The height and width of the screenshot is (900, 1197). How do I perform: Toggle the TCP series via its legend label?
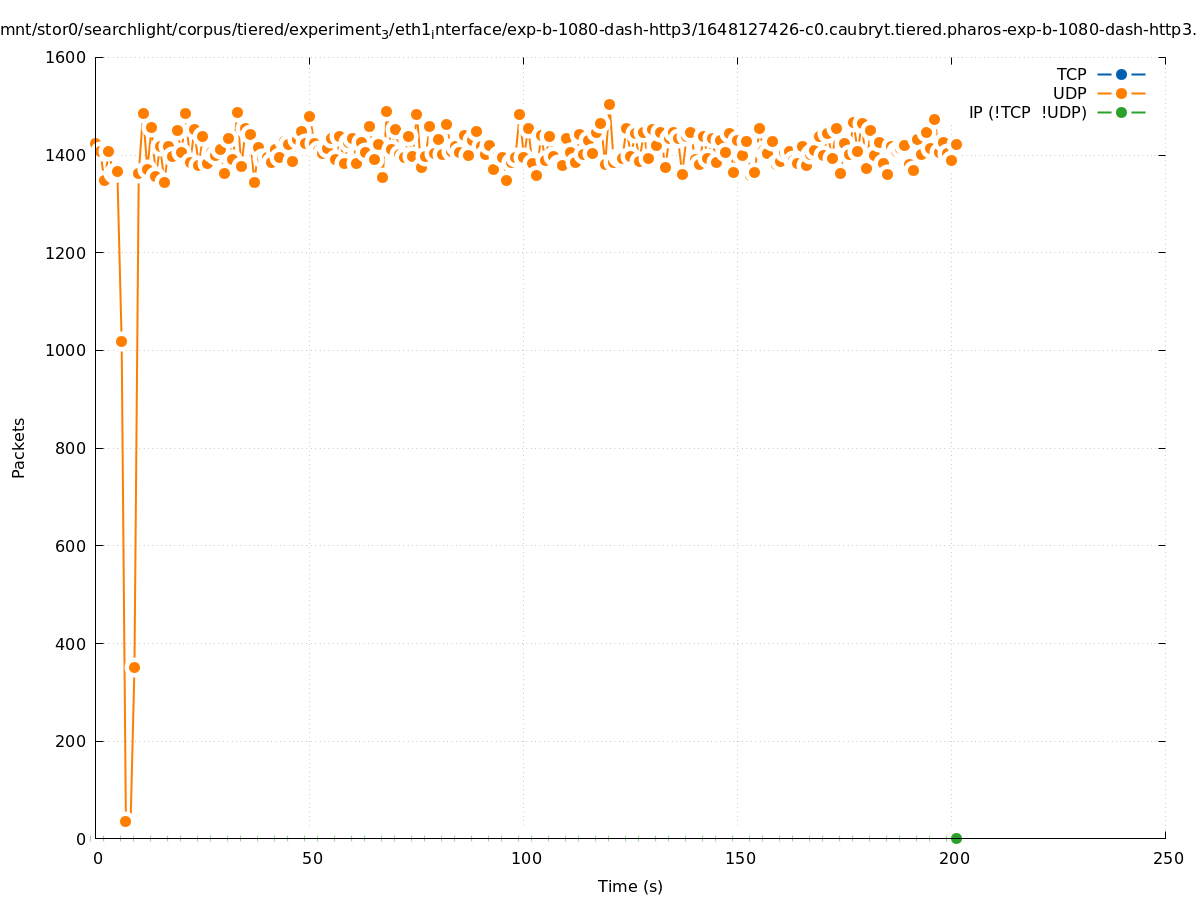click(1071, 74)
